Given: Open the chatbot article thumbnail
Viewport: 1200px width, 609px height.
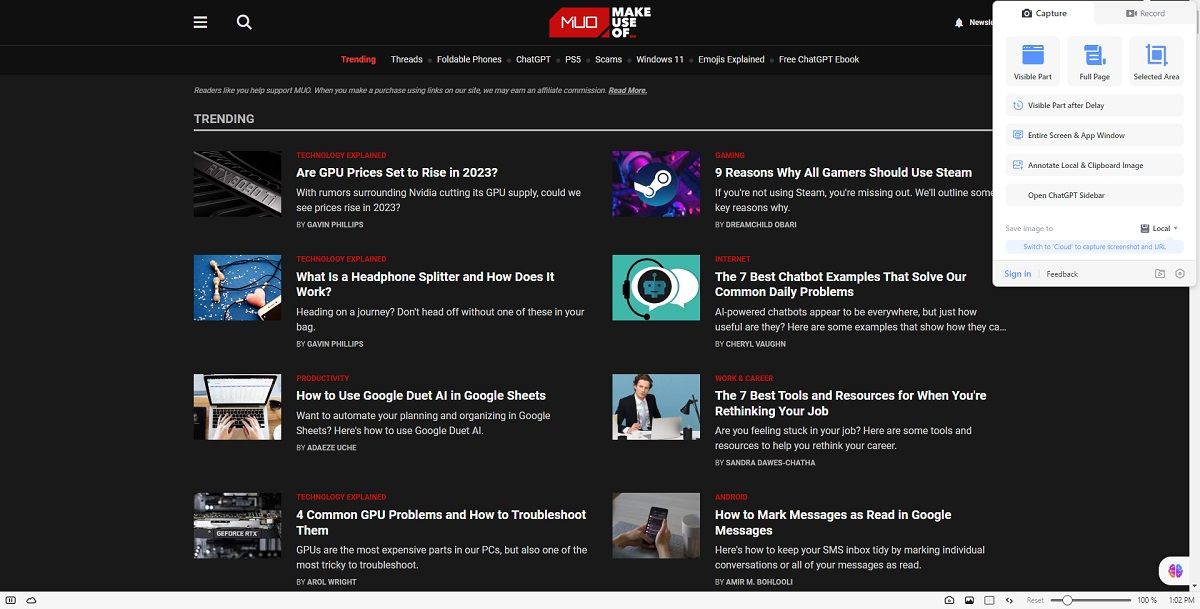Looking at the screenshot, I should [656, 288].
